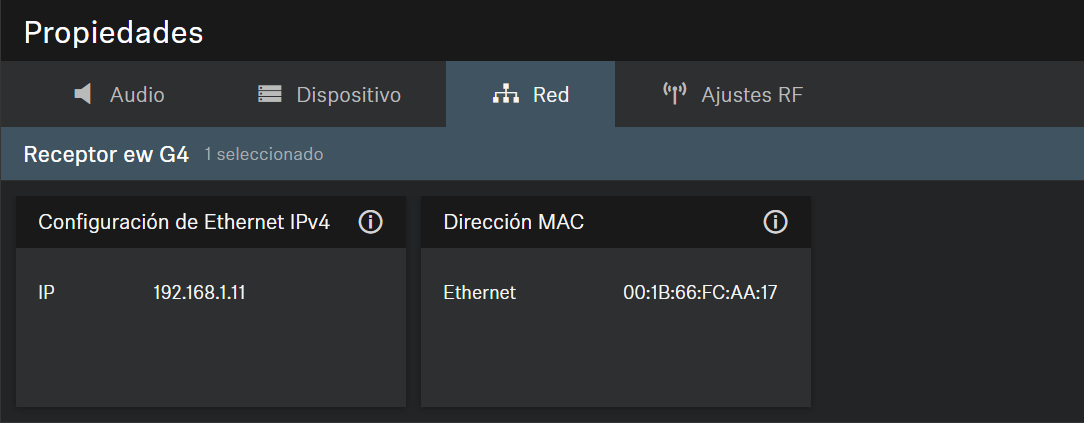Open the Ajustes RF tab
The height and width of the screenshot is (423, 1084).
[x=732, y=94]
